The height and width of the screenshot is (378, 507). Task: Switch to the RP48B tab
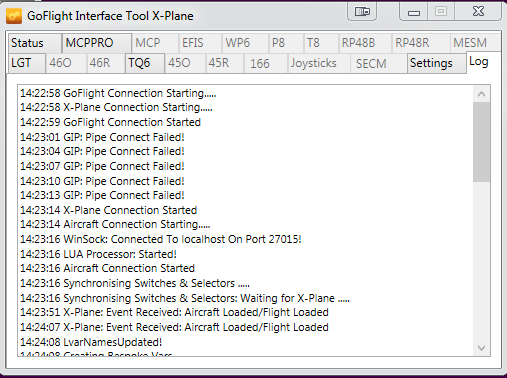pyautogui.click(x=365, y=43)
